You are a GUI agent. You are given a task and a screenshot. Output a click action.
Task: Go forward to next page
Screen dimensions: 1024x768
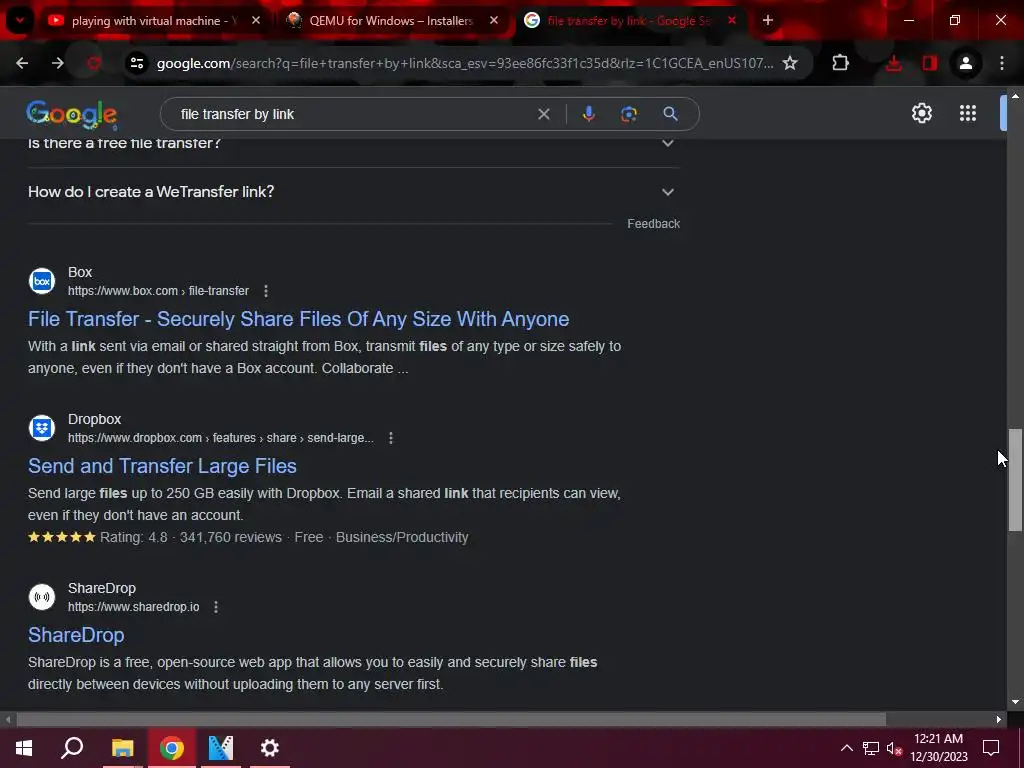[x=57, y=63]
